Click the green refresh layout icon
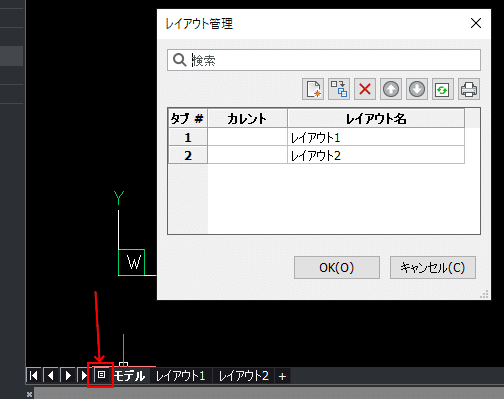The image size is (504, 399). point(443,89)
